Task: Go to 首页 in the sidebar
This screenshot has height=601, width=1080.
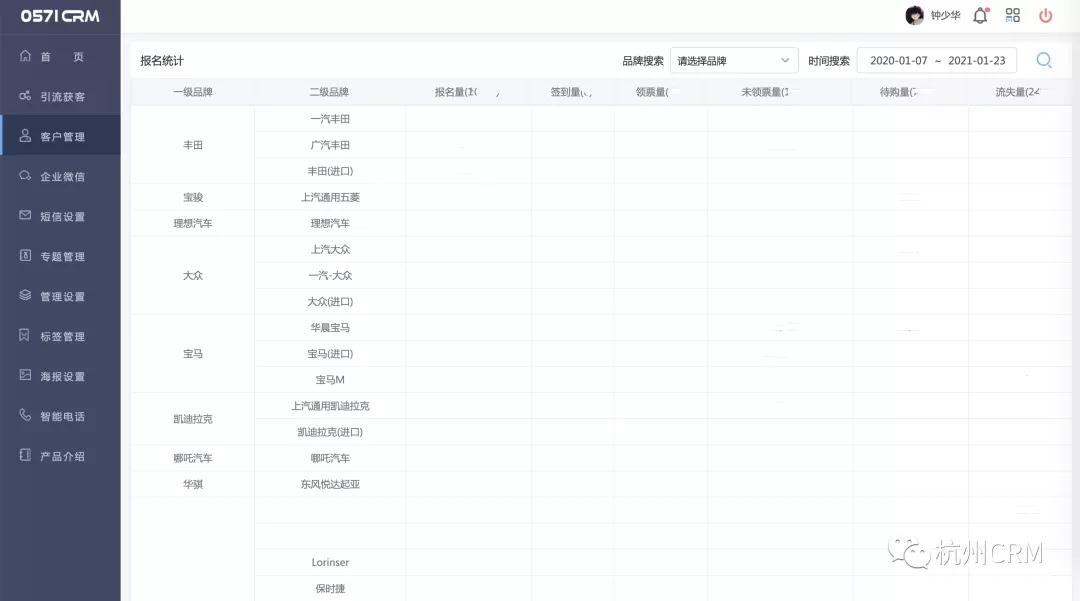Action: coord(61,56)
